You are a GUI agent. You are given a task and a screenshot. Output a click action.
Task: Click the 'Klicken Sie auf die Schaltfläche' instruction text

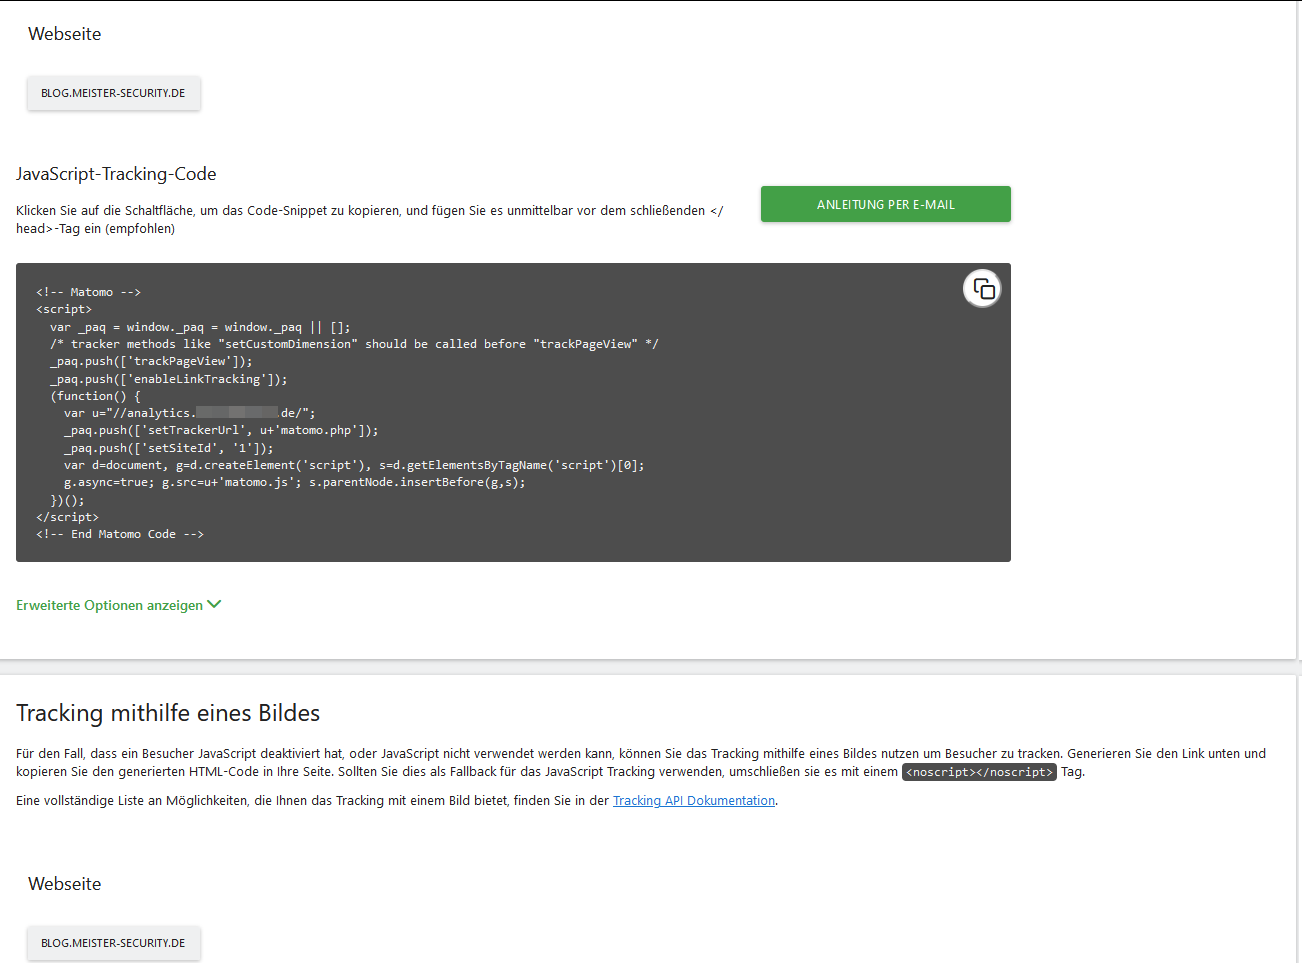point(369,220)
